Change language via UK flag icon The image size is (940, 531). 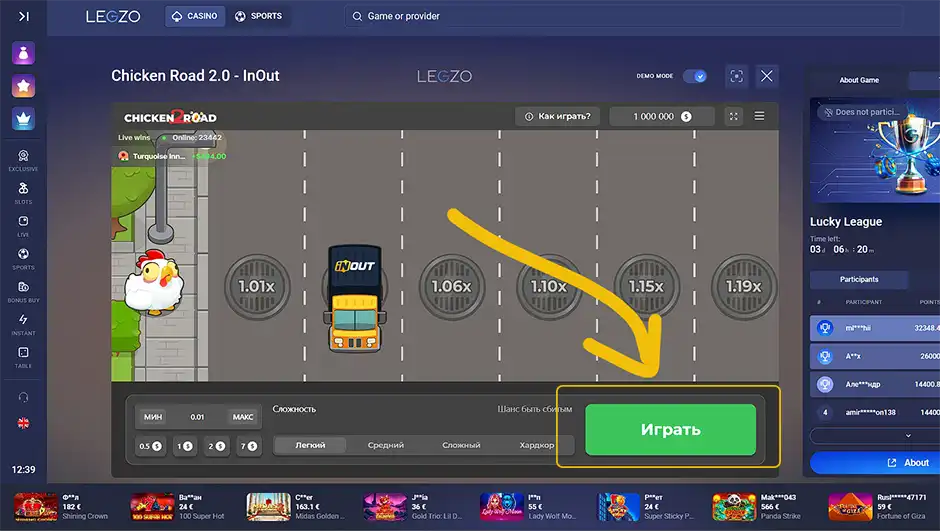(23, 423)
